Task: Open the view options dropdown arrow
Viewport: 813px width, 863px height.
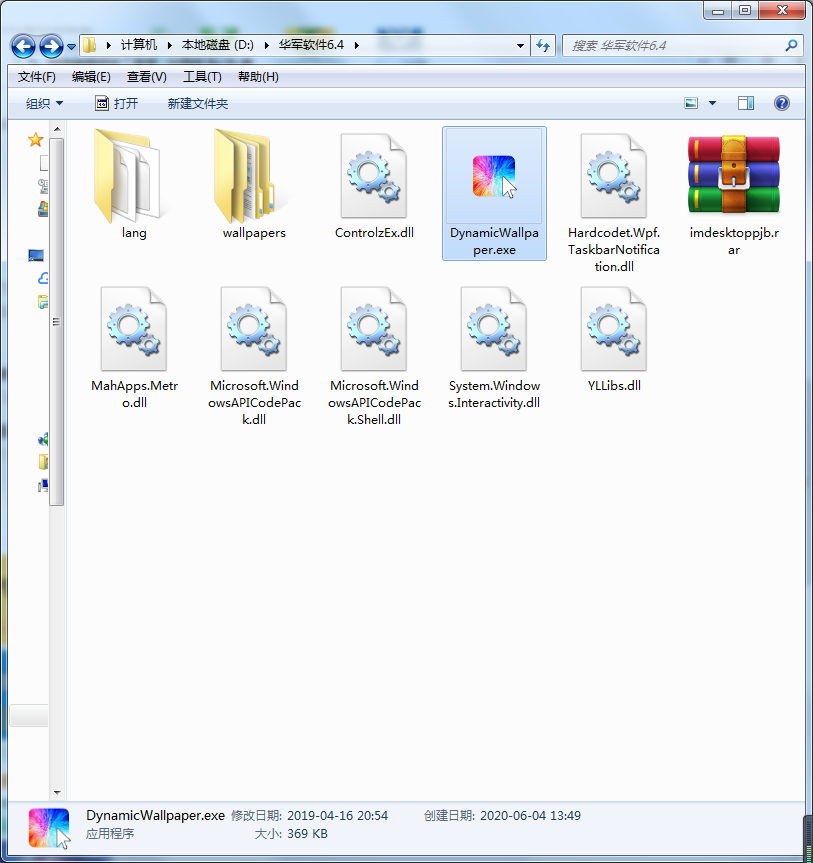Action: point(712,103)
